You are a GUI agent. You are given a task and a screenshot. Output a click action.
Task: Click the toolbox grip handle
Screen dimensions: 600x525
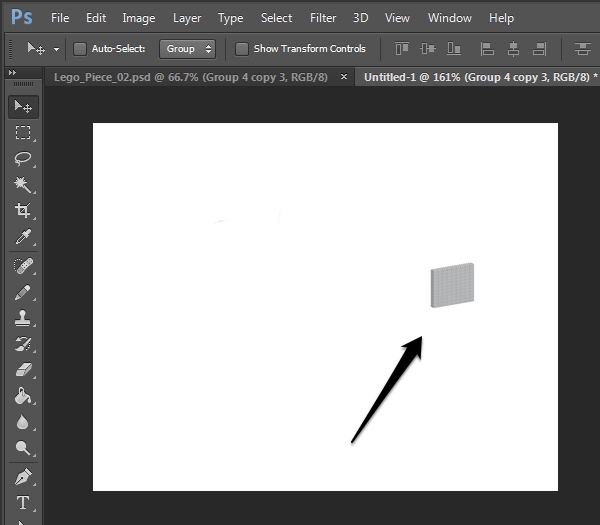pos(23,84)
